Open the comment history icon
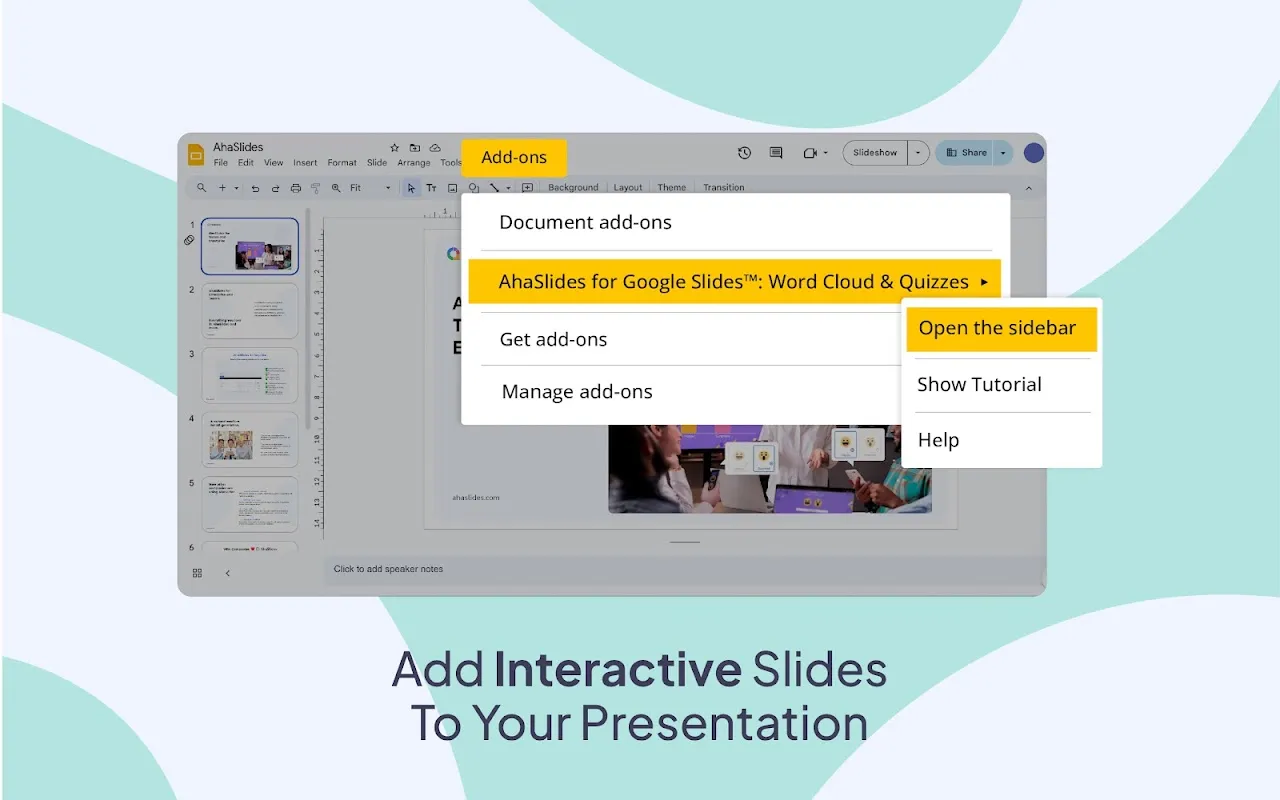The width and height of the screenshot is (1280, 800). pos(775,152)
